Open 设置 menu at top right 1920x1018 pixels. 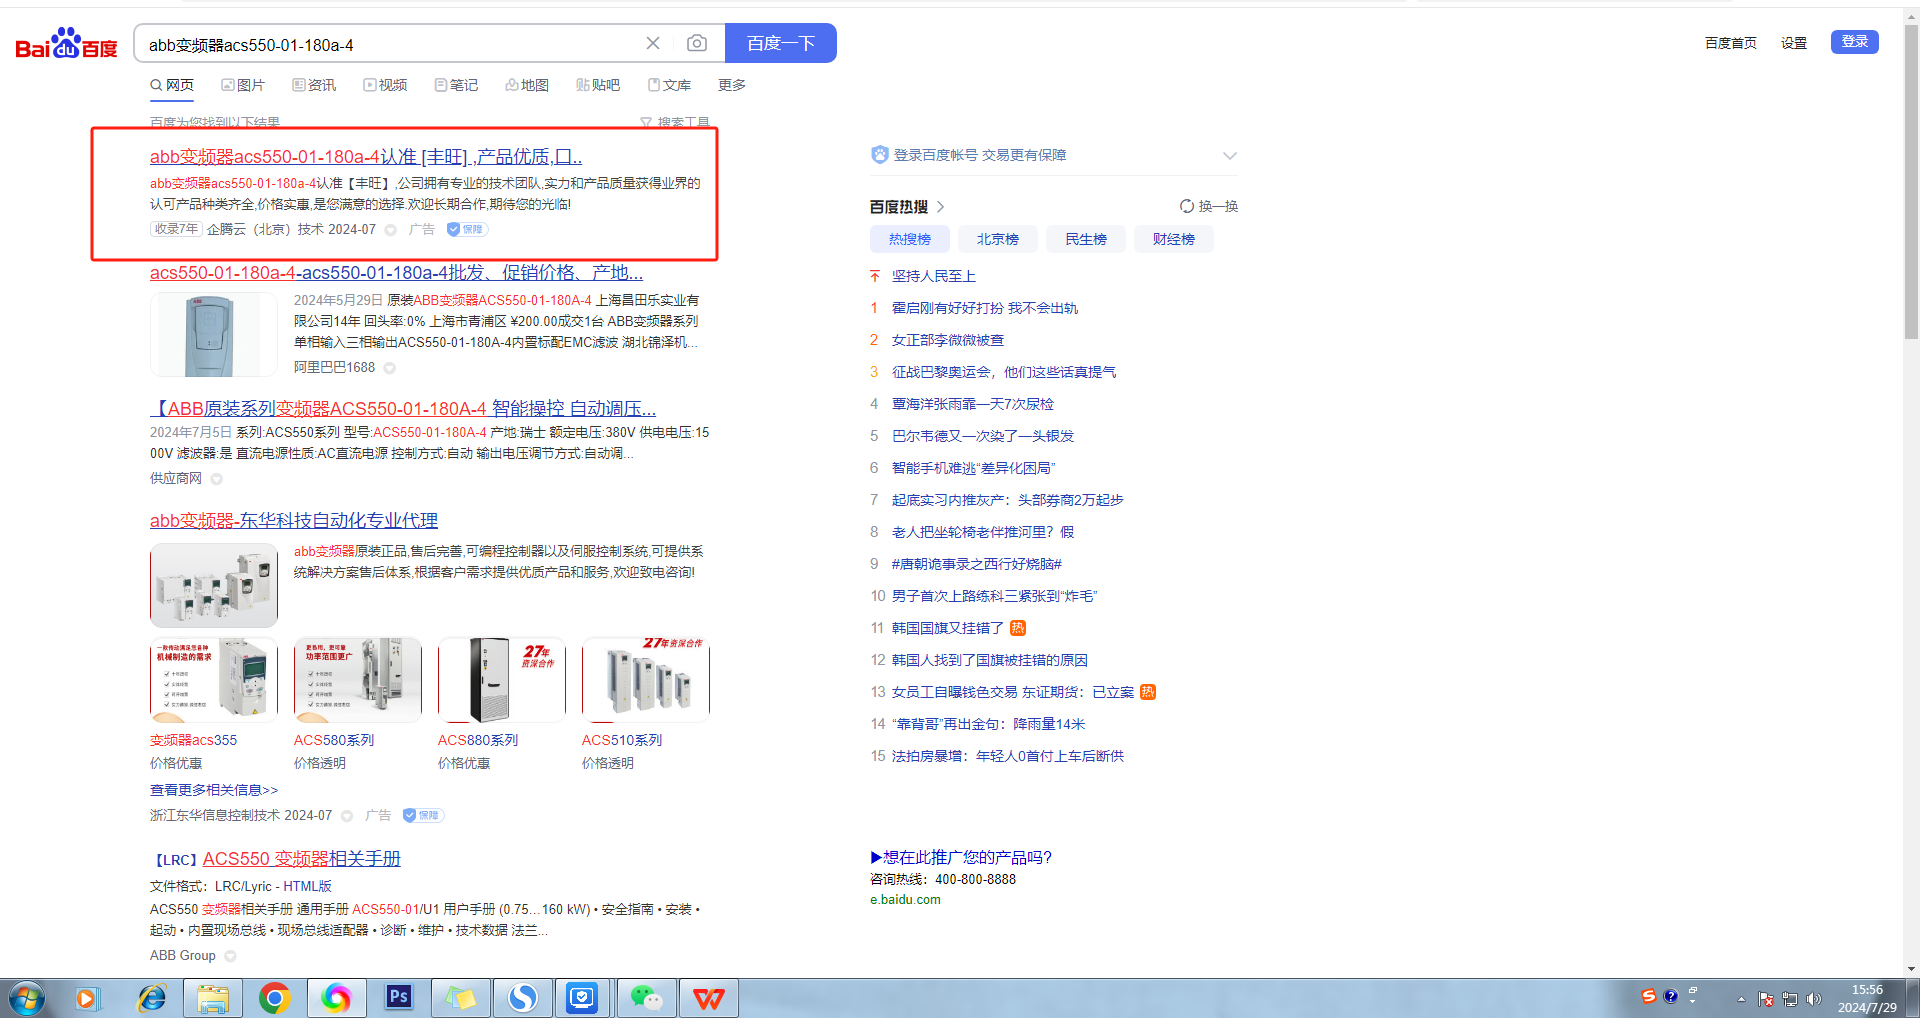click(x=1794, y=43)
